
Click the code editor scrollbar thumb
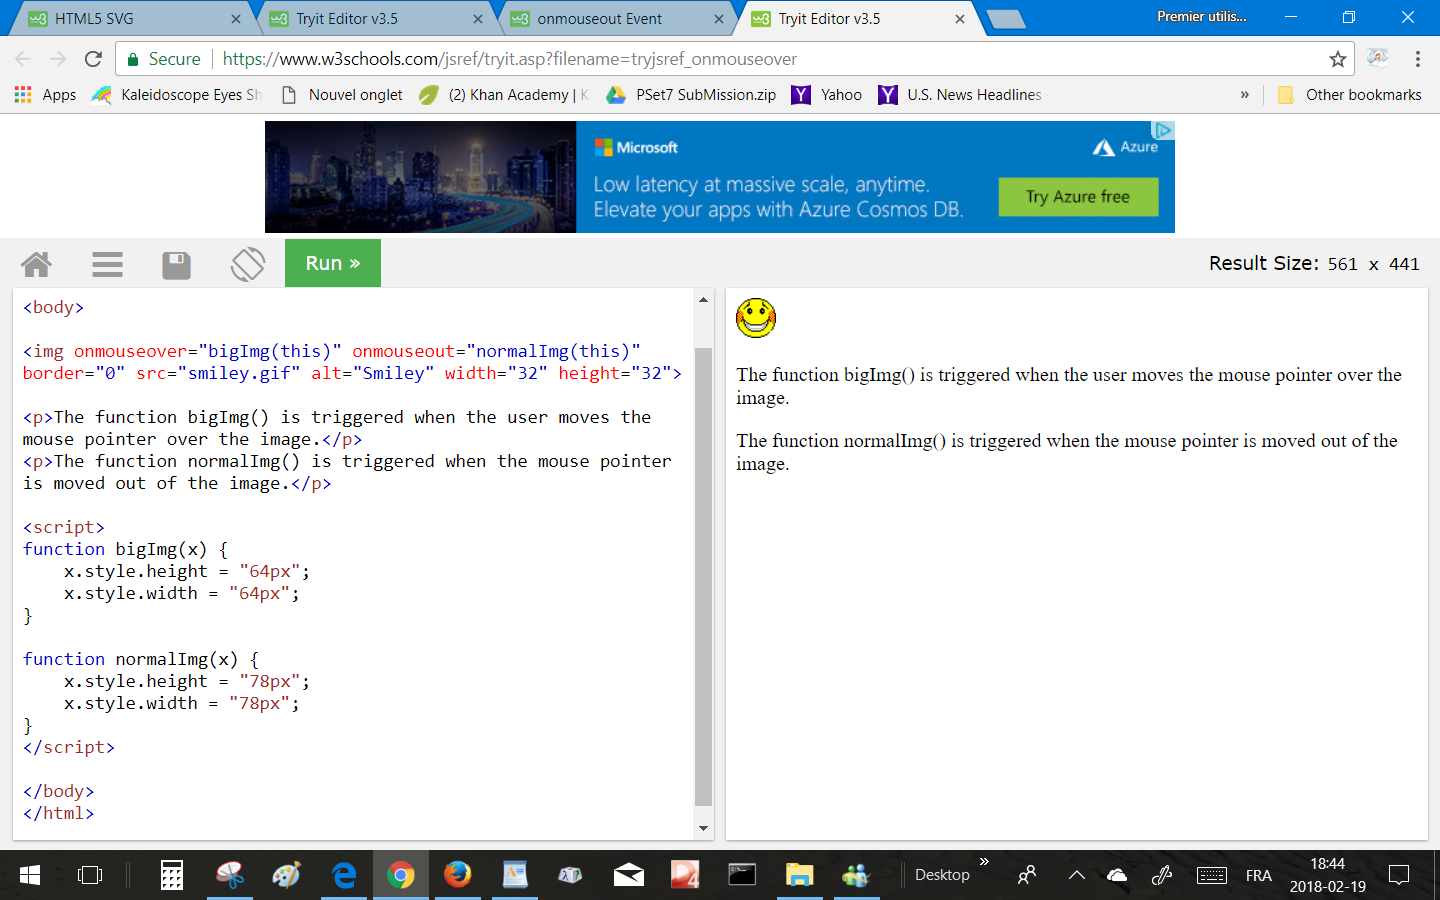703,576
